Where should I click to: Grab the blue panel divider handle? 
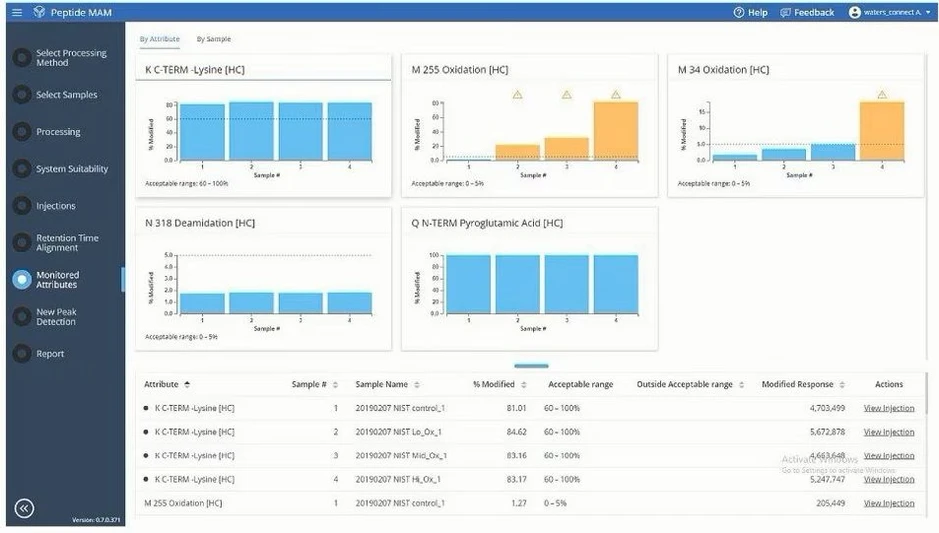click(531, 365)
